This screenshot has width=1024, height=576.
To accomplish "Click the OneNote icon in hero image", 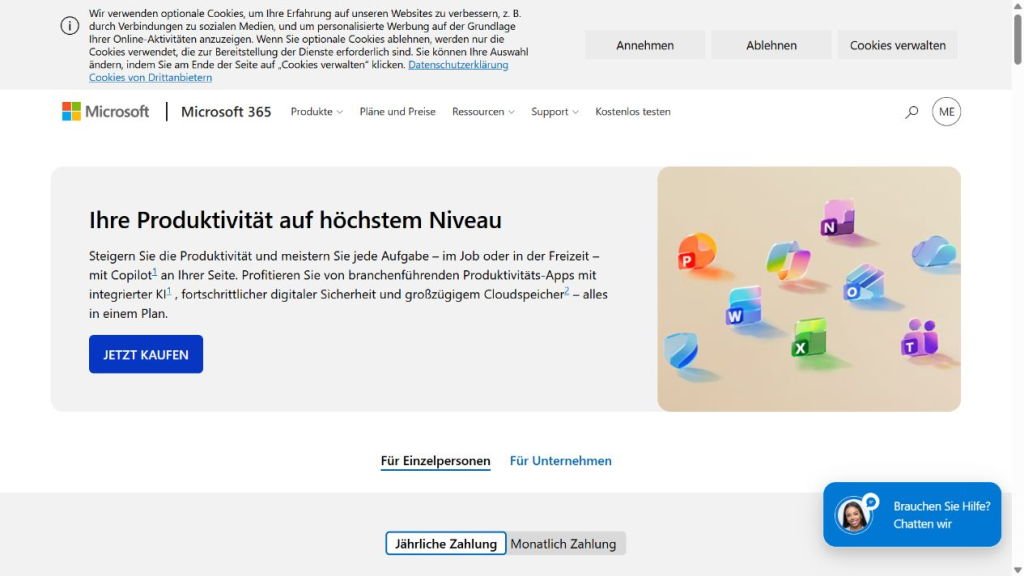I will [837, 217].
